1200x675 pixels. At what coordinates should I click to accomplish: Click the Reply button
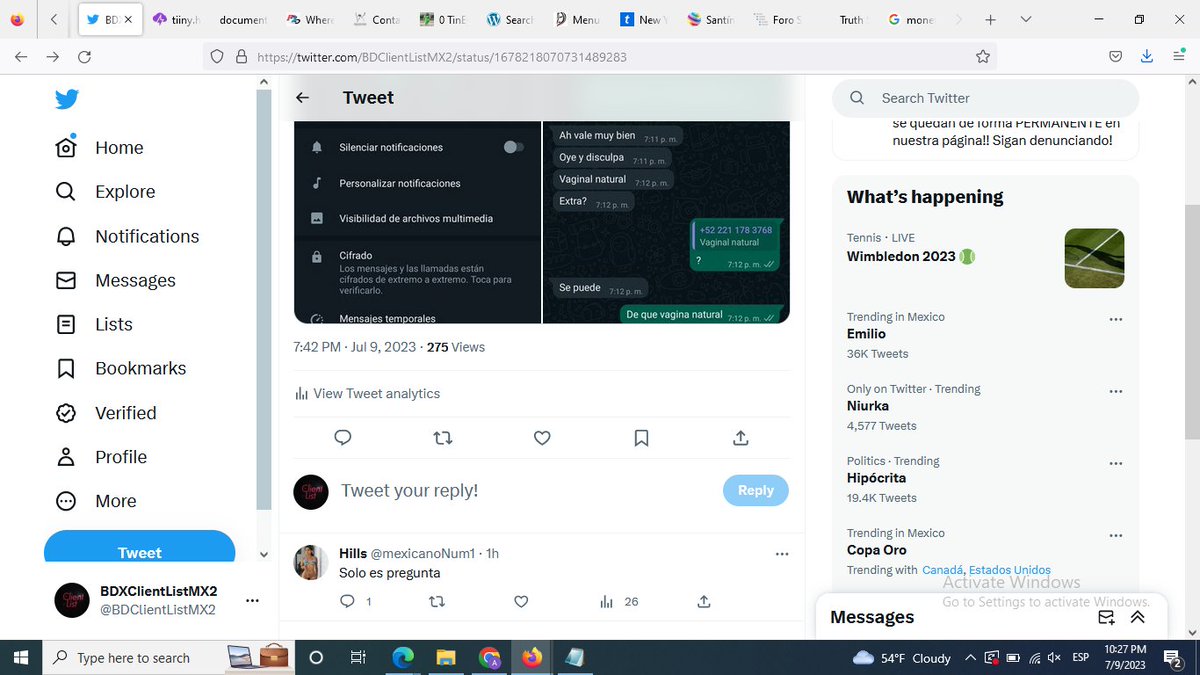755,490
